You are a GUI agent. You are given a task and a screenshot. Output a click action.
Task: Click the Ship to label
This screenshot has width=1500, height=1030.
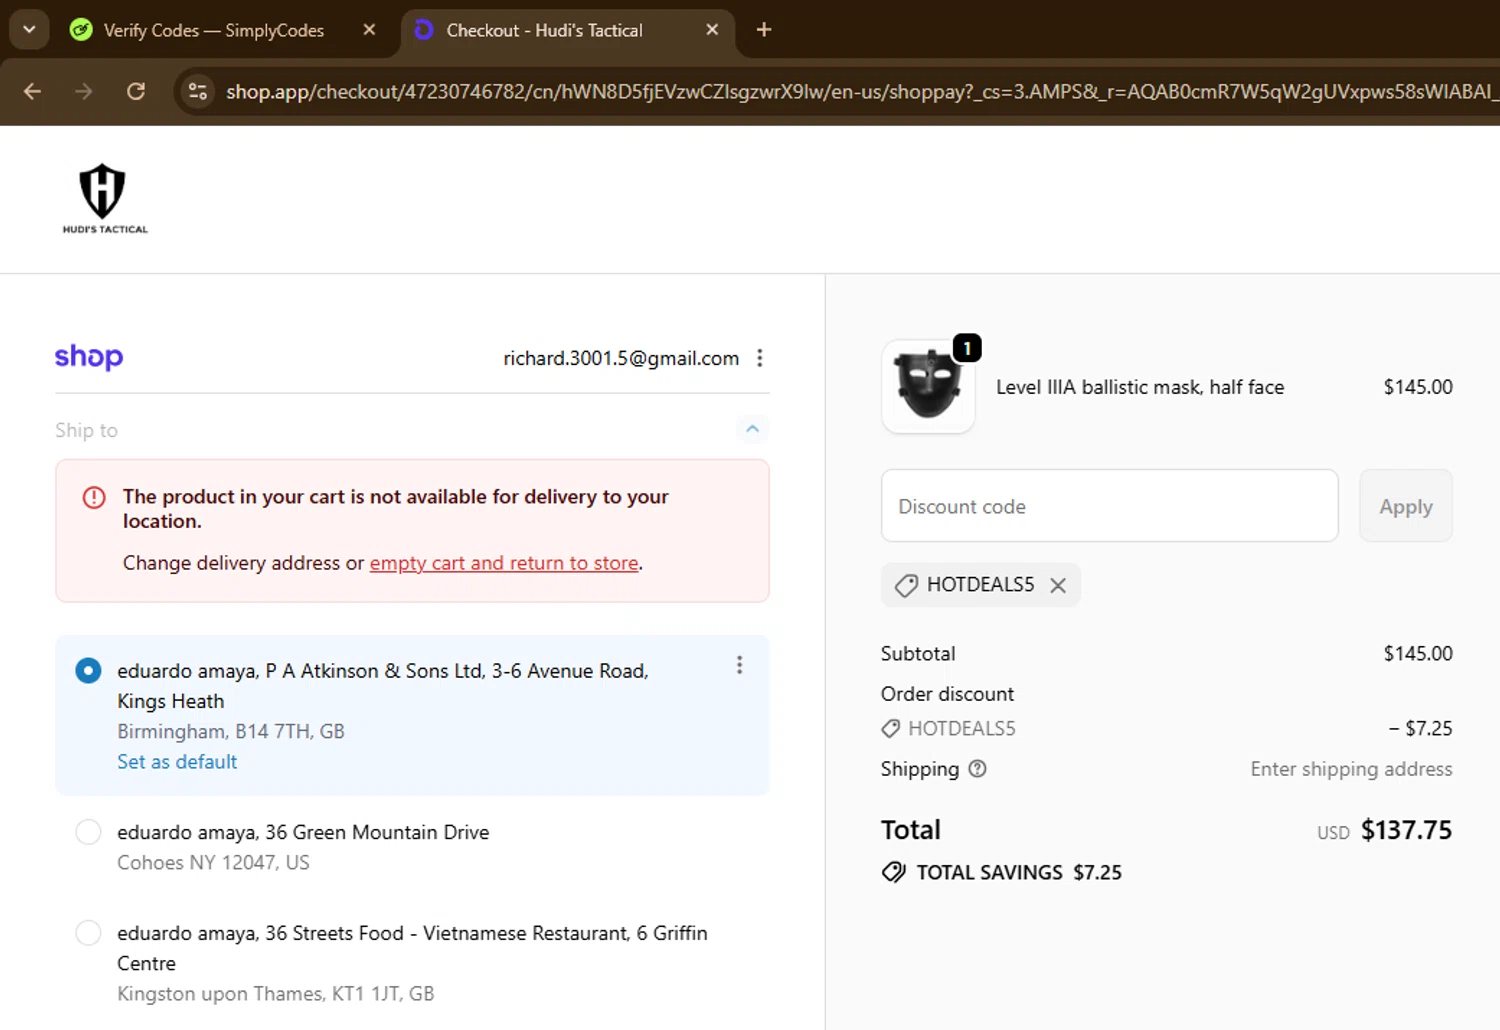86,430
